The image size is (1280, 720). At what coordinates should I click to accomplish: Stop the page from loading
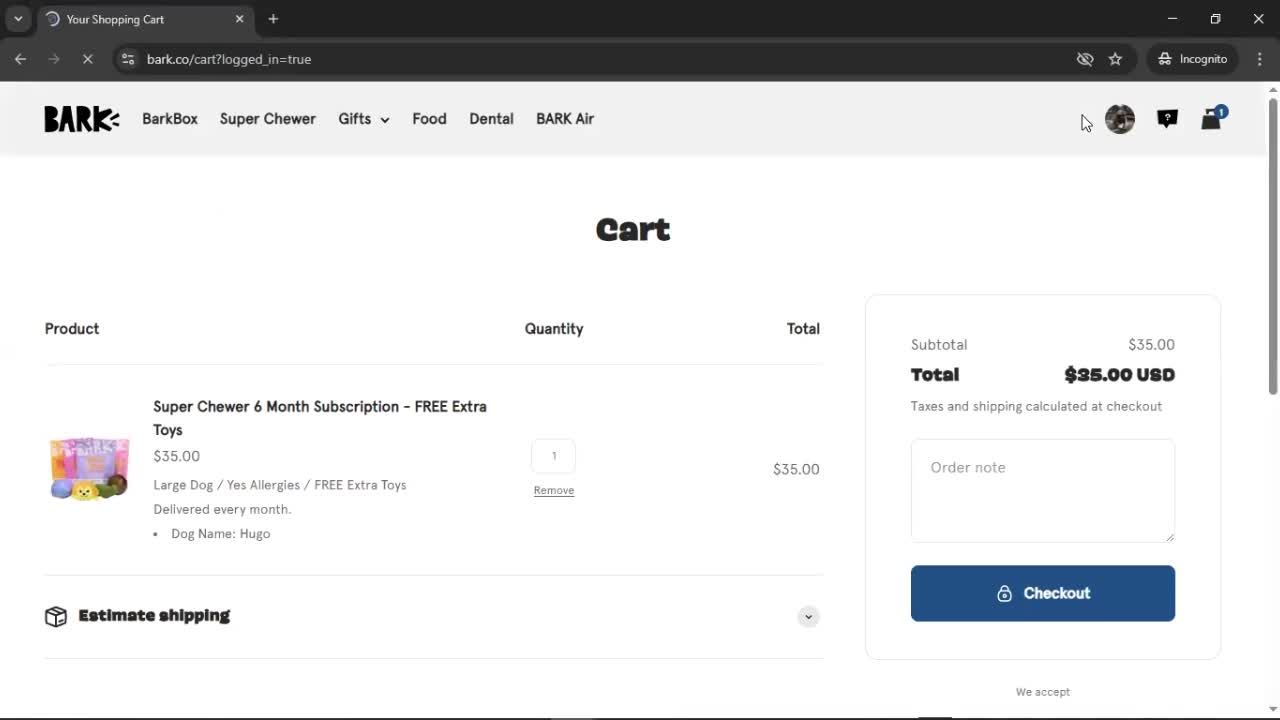tap(87, 59)
